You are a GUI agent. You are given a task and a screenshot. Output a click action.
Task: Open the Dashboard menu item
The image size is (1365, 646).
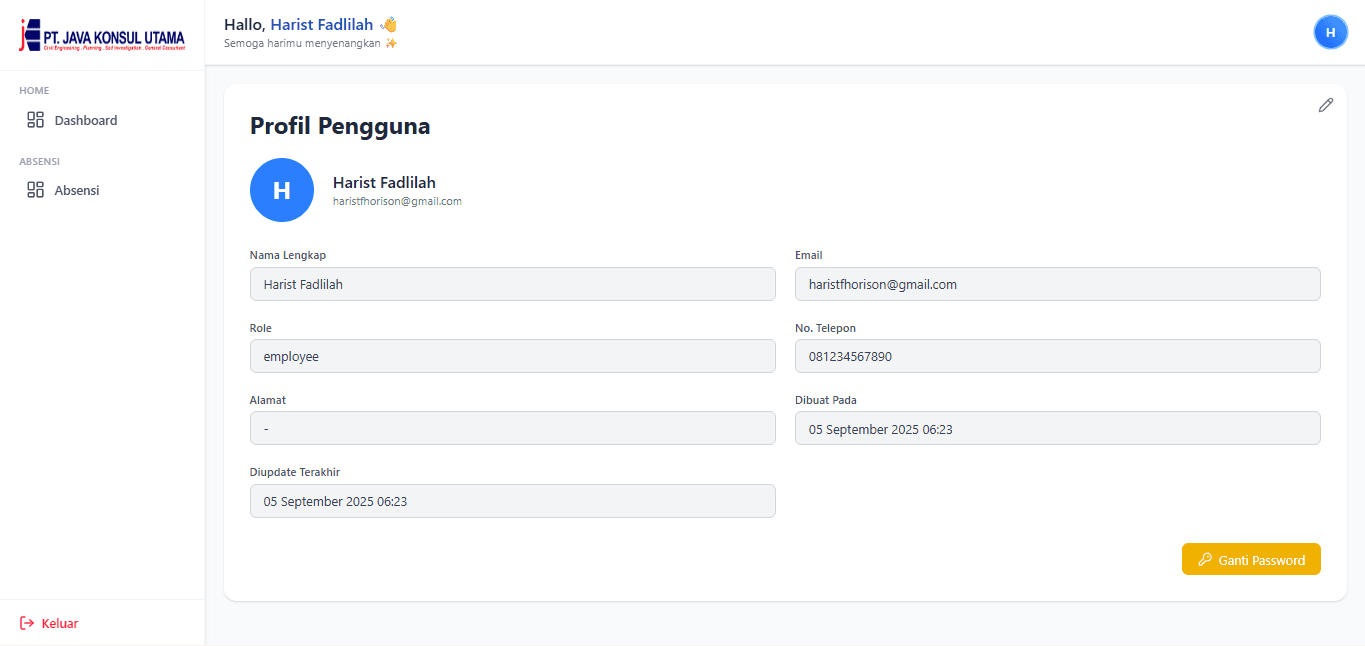[86, 120]
